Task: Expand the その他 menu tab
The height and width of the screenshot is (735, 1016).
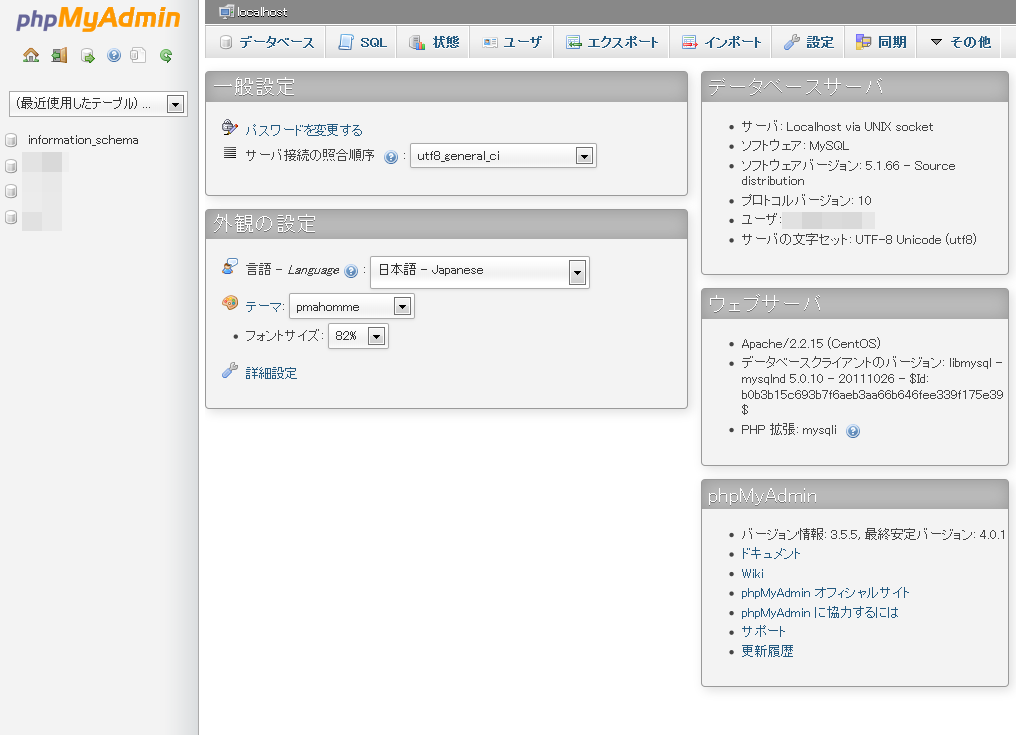Action: coord(960,42)
